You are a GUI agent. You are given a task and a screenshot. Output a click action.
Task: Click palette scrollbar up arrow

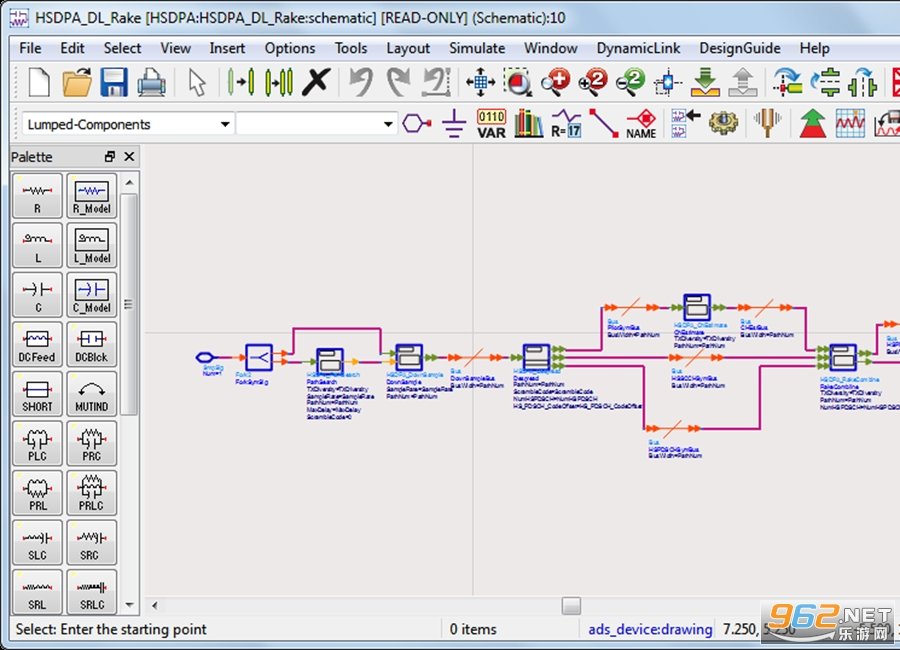[x=130, y=183]
